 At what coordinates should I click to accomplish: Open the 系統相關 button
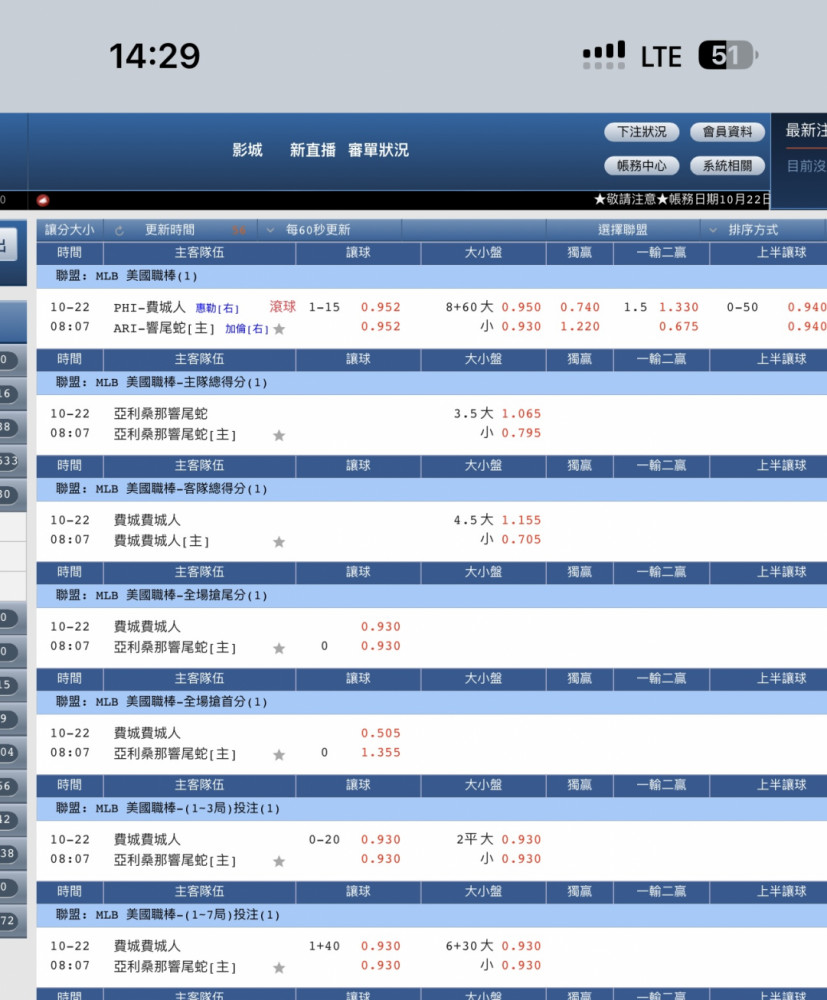(728, 166)
